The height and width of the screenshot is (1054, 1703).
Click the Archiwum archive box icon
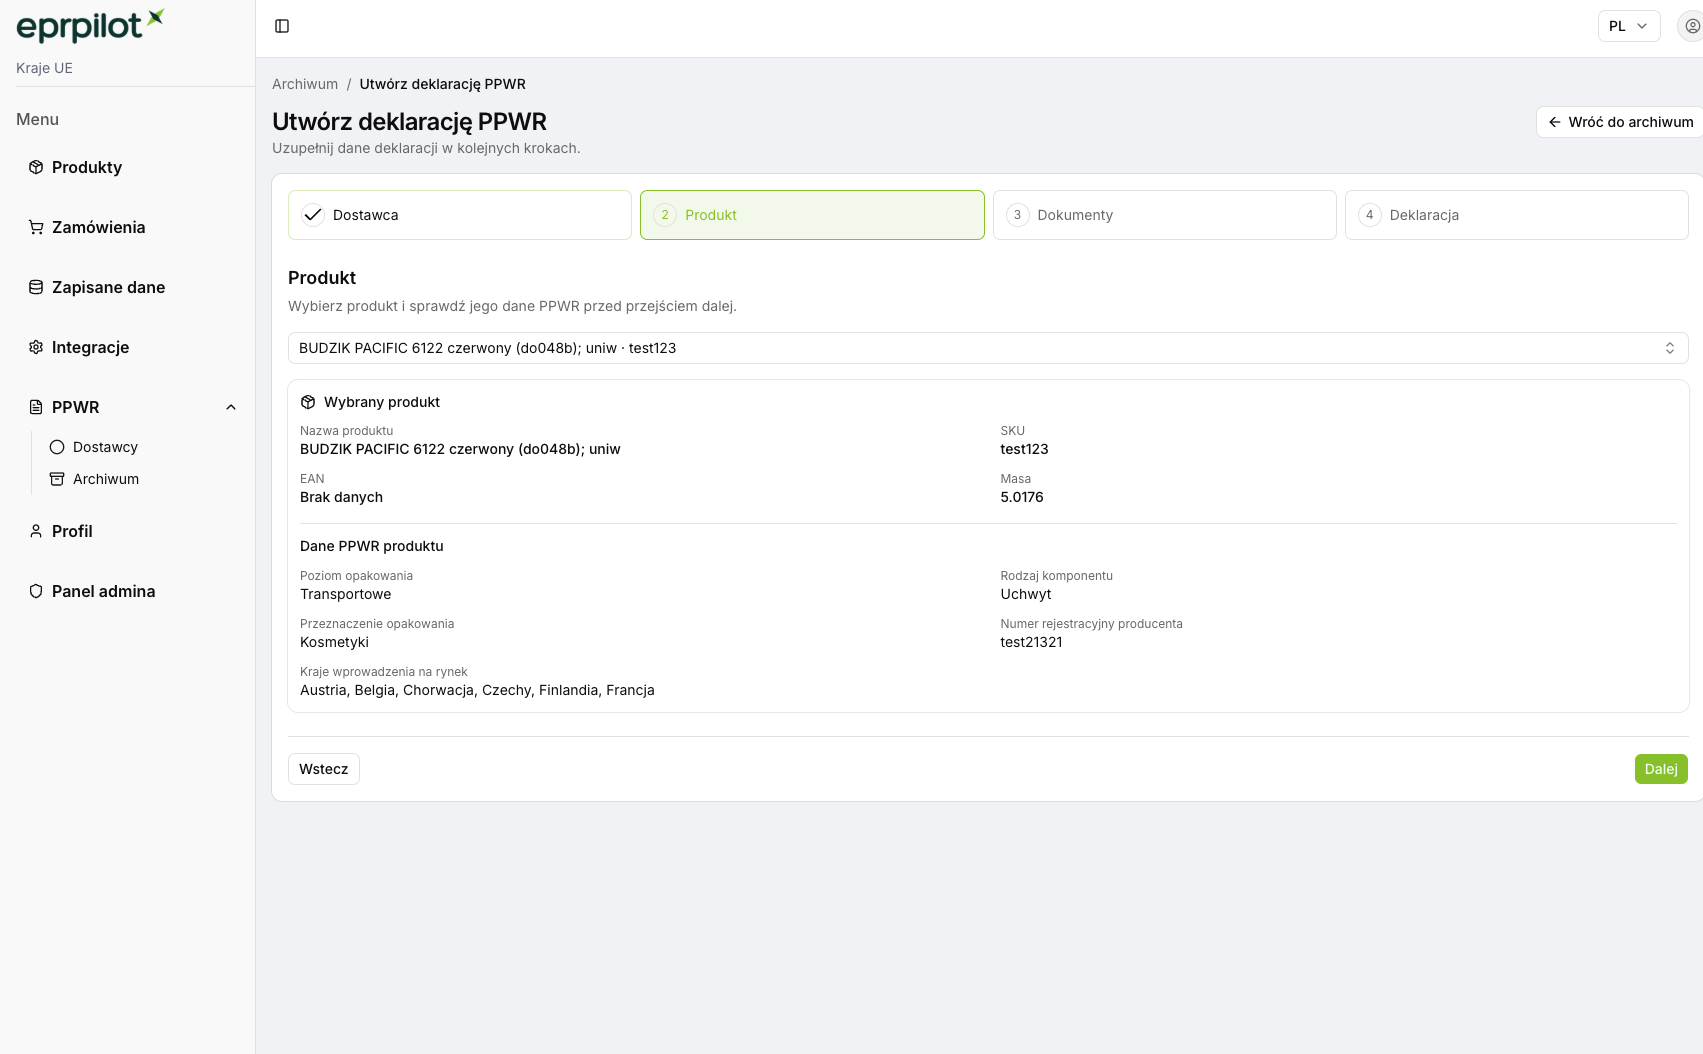click(x=57, y=479)
